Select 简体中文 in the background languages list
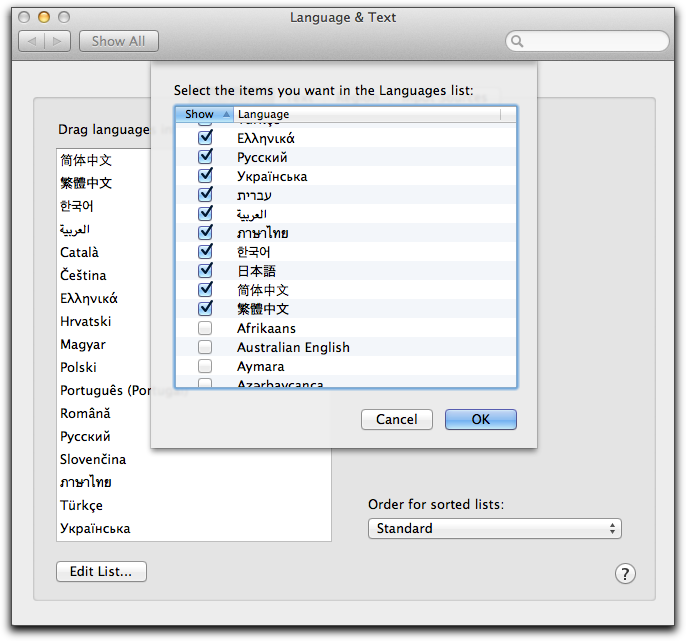The width and height of the screenshot is (686, 641). point(86,160)
